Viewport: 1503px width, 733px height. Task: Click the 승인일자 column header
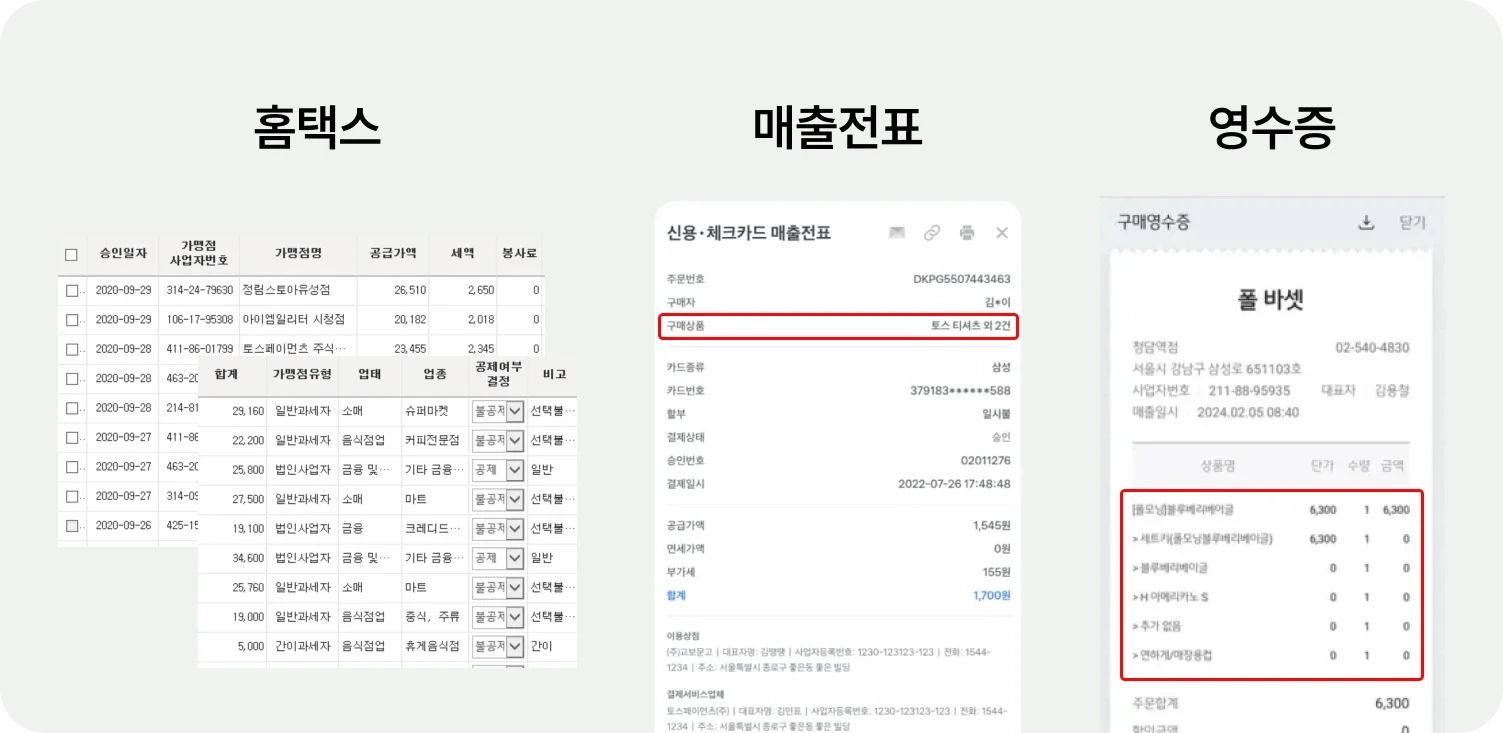pyautogui.click(x=124, y=253)
